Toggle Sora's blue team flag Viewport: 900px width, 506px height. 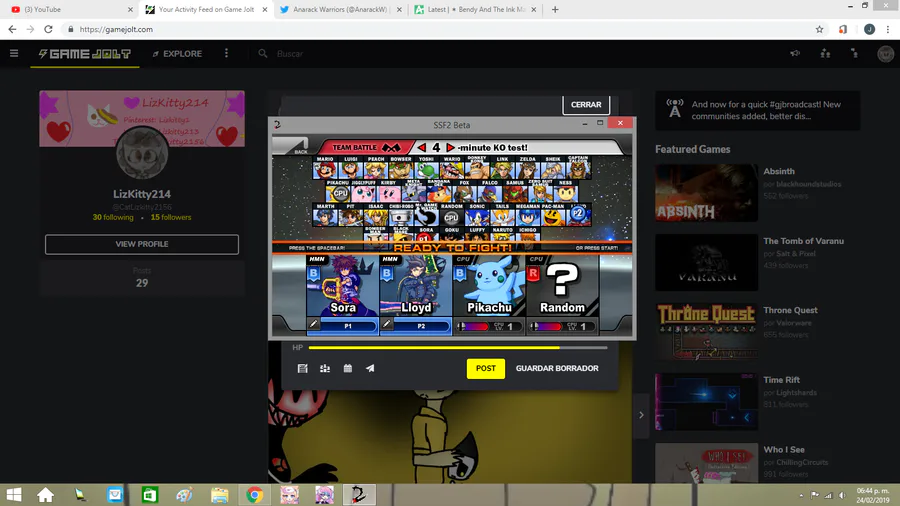[313, 274]
